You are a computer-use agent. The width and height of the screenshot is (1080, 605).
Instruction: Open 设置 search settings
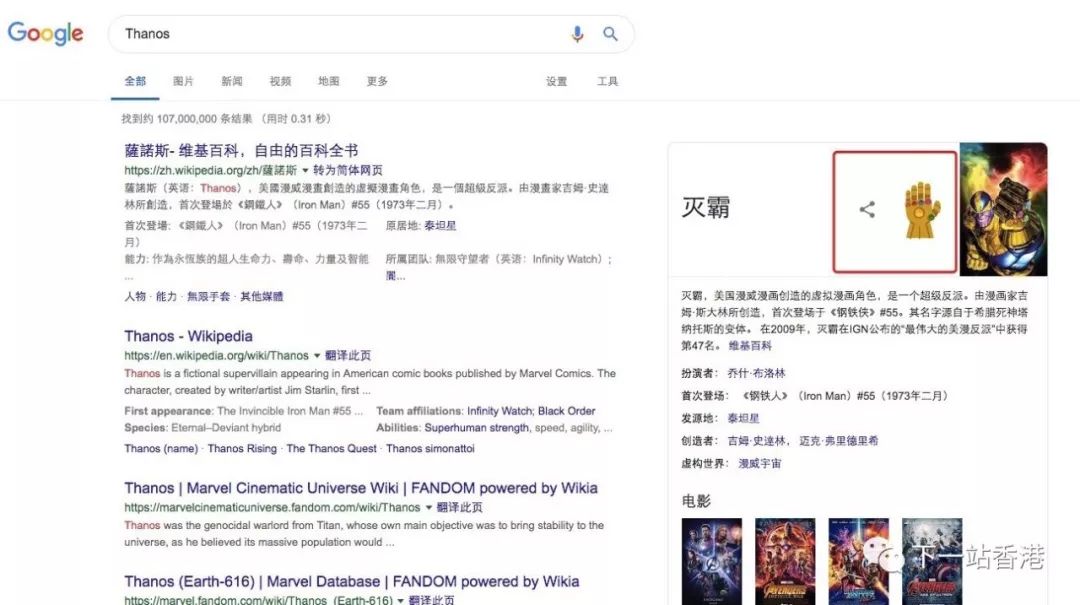[557, 81]
